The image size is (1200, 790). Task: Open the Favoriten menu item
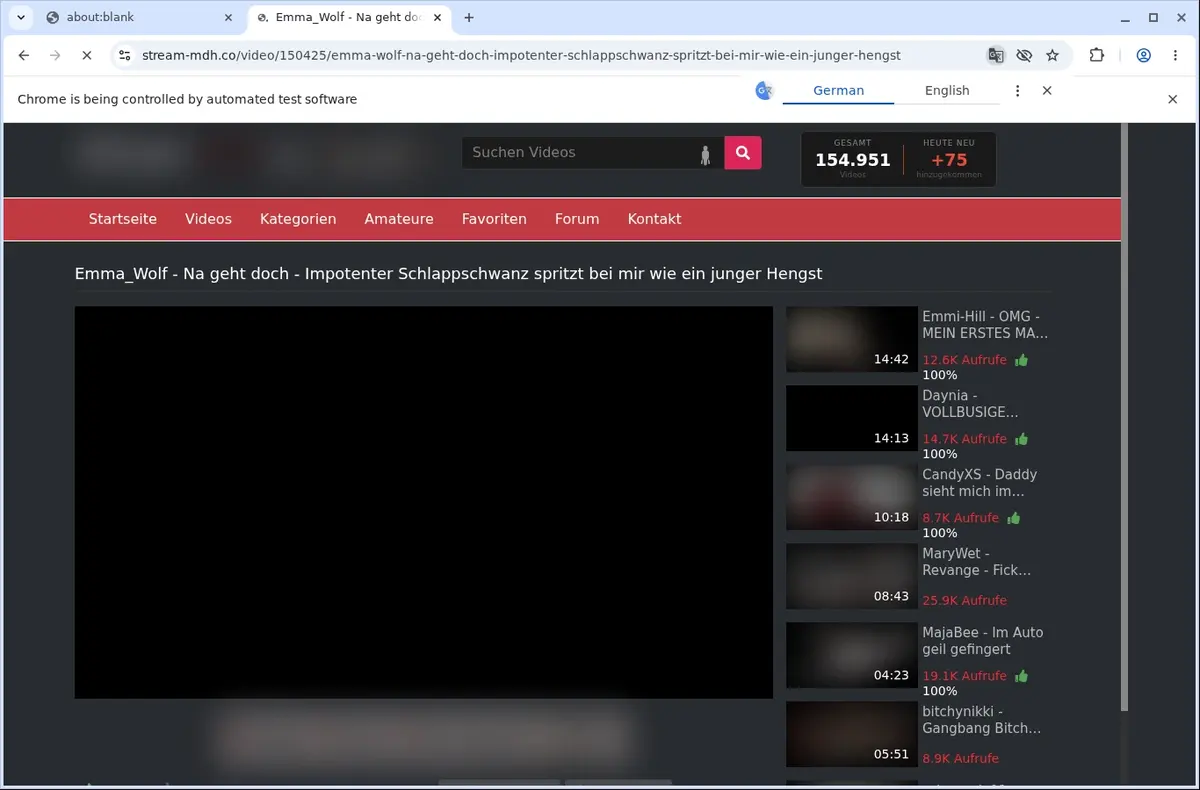pos(494,219)
